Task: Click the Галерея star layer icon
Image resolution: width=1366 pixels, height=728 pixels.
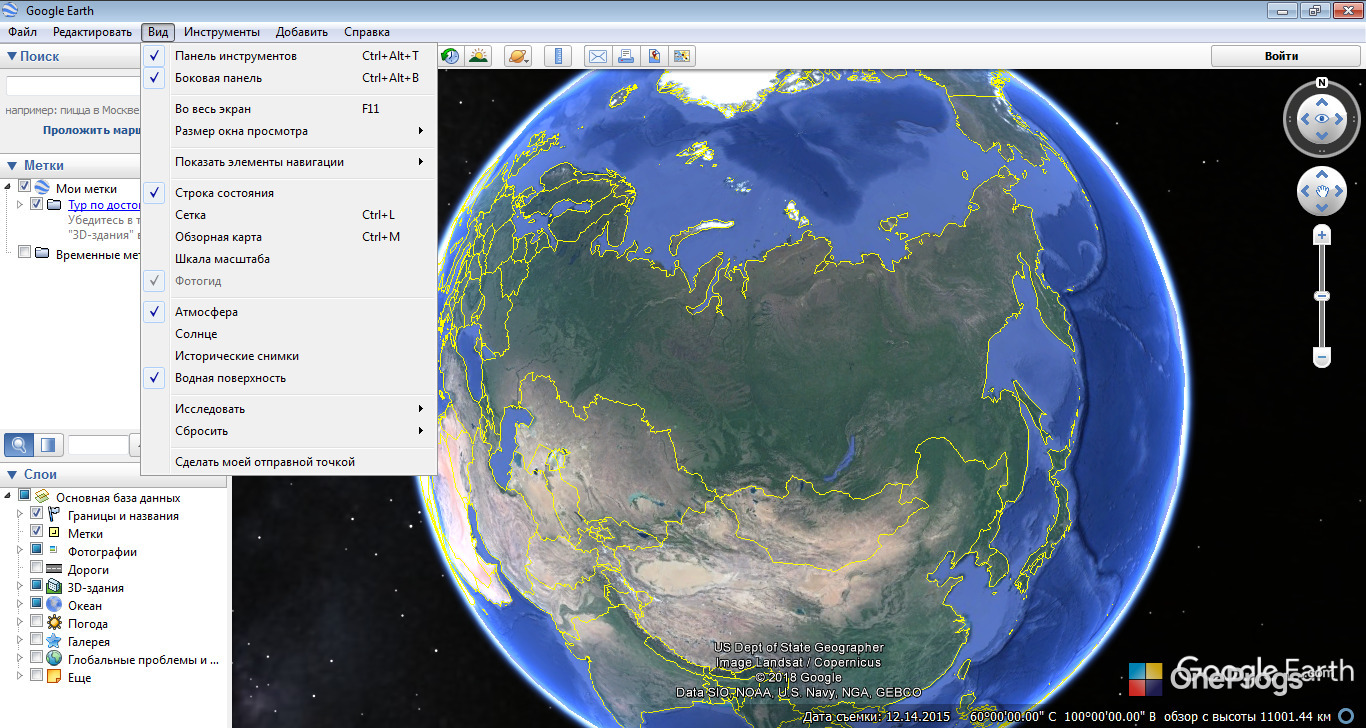Action: pos(54,642)
